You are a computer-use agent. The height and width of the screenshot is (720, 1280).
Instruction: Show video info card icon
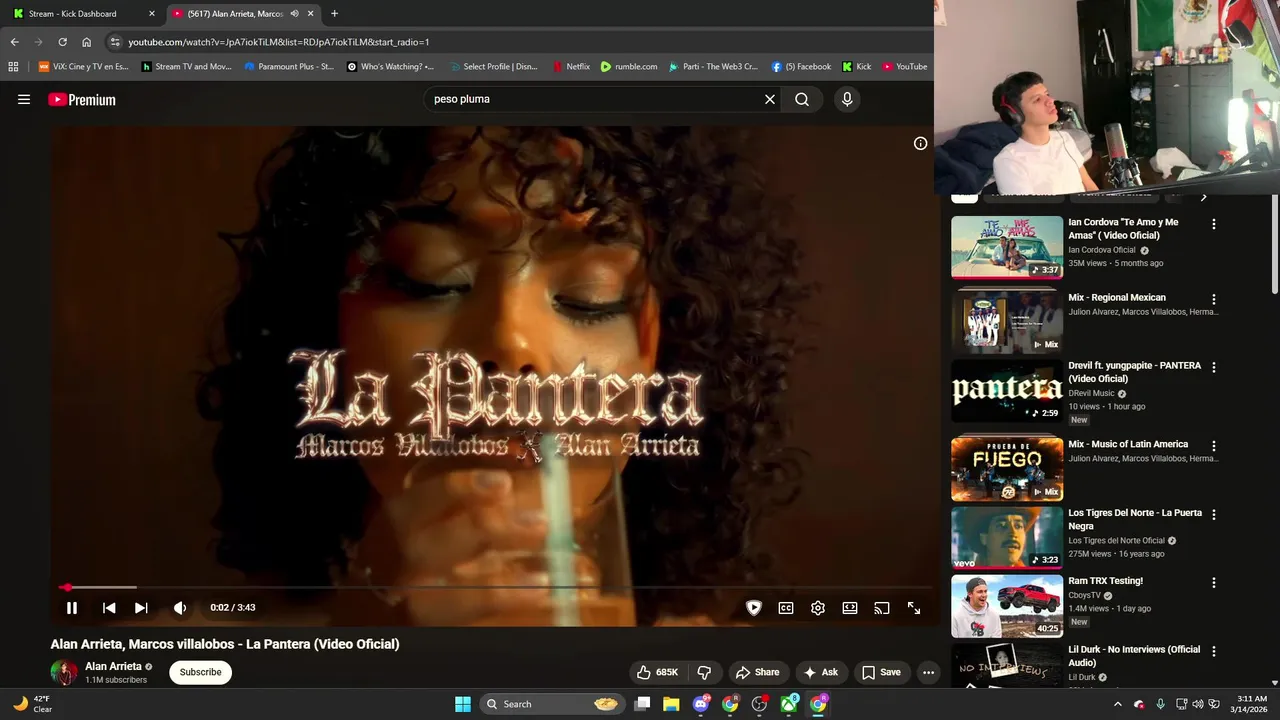[920, 143]
